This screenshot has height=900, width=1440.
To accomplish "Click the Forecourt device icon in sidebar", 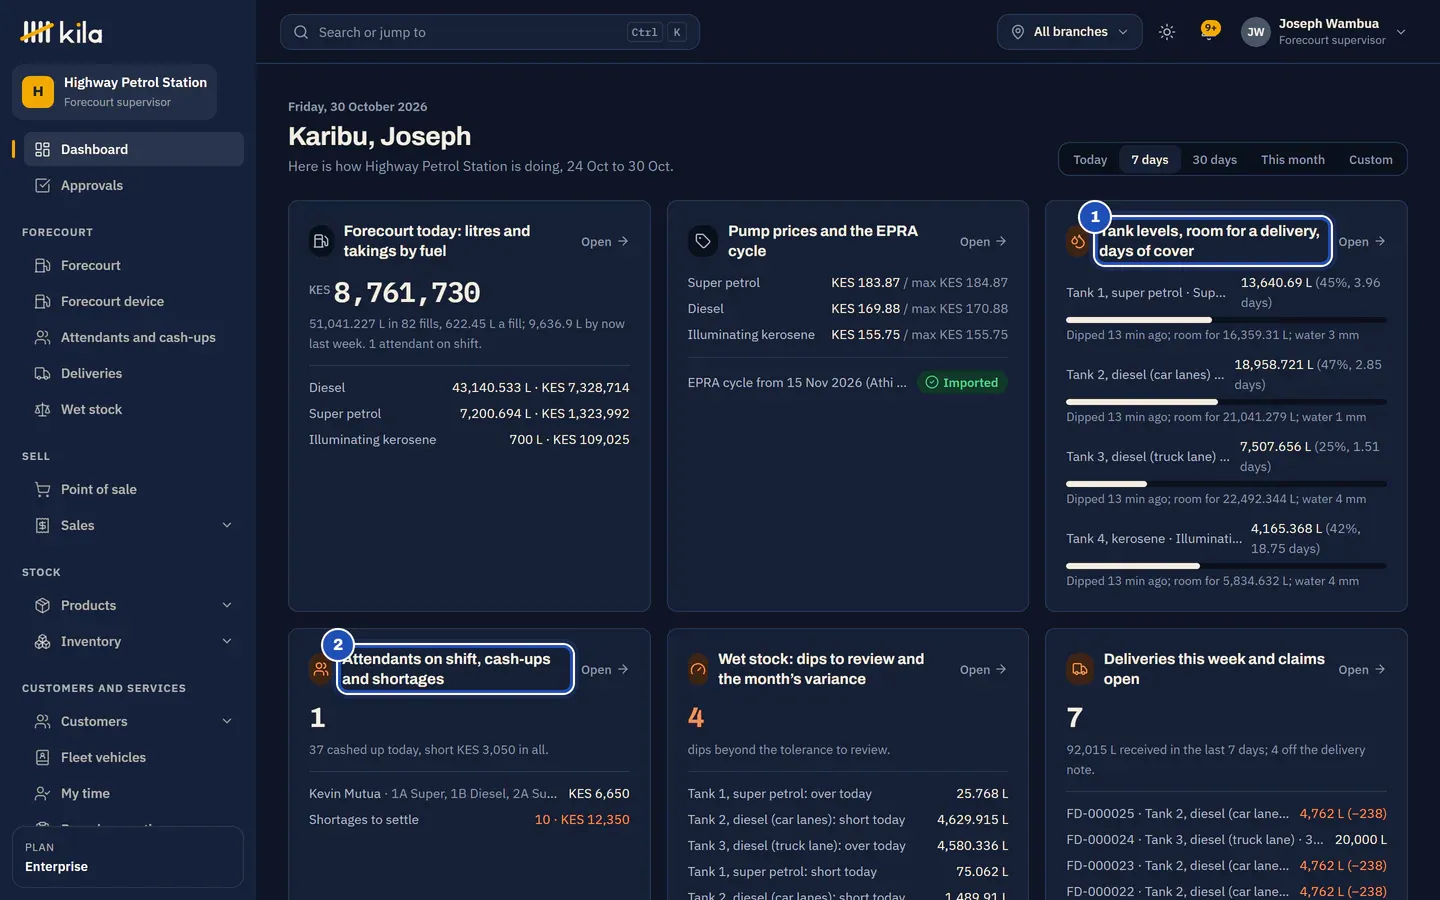I will coord(42,301).
